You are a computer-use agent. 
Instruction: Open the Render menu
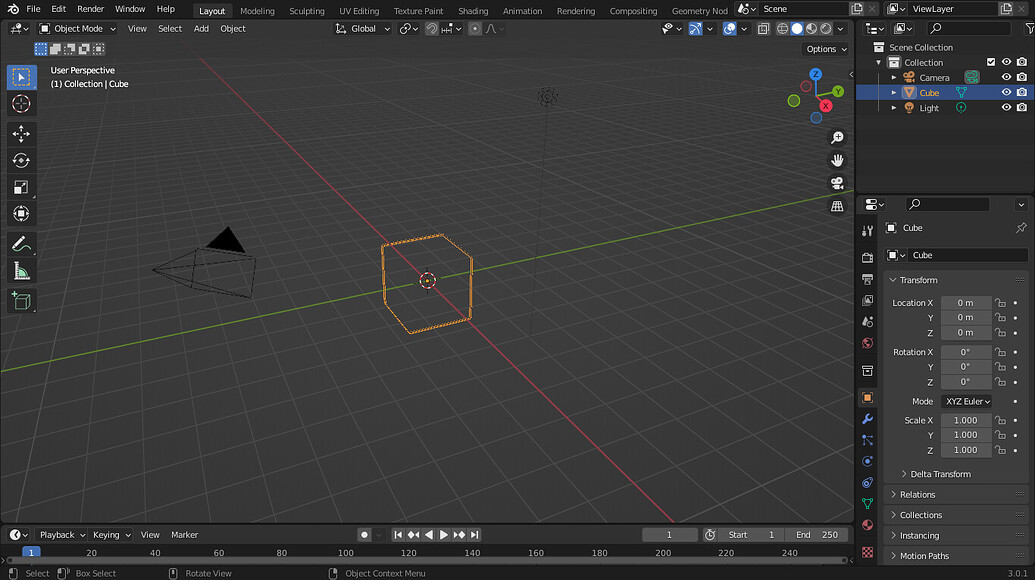[x=90, y=9]
